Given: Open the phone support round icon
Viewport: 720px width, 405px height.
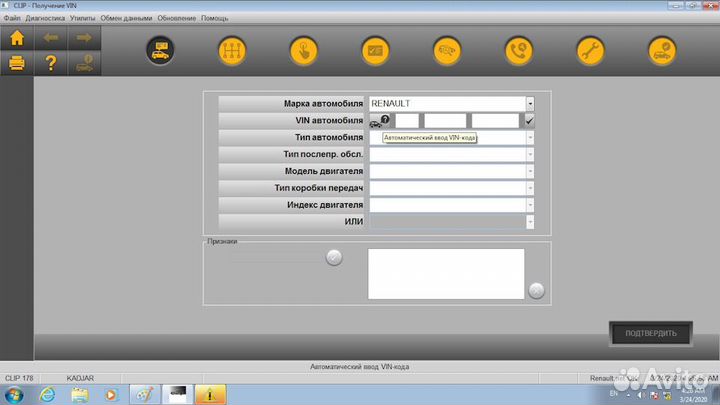Looking at the screenshot, I should 518,51.
